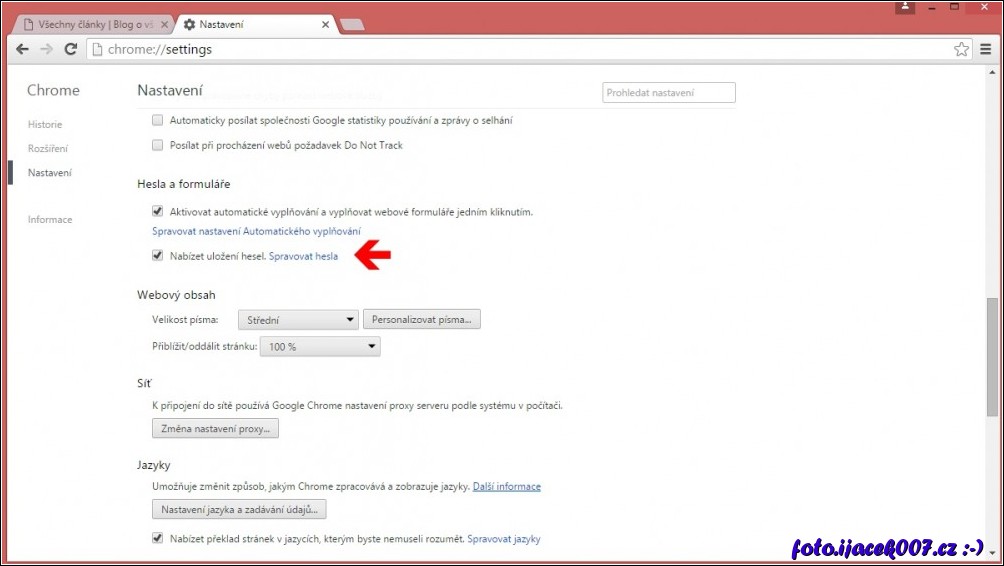Screen dimensions: 1004x566
Task: Click the user profile icon in title bar
Action: pyautogui.click(x=905, y=7)
